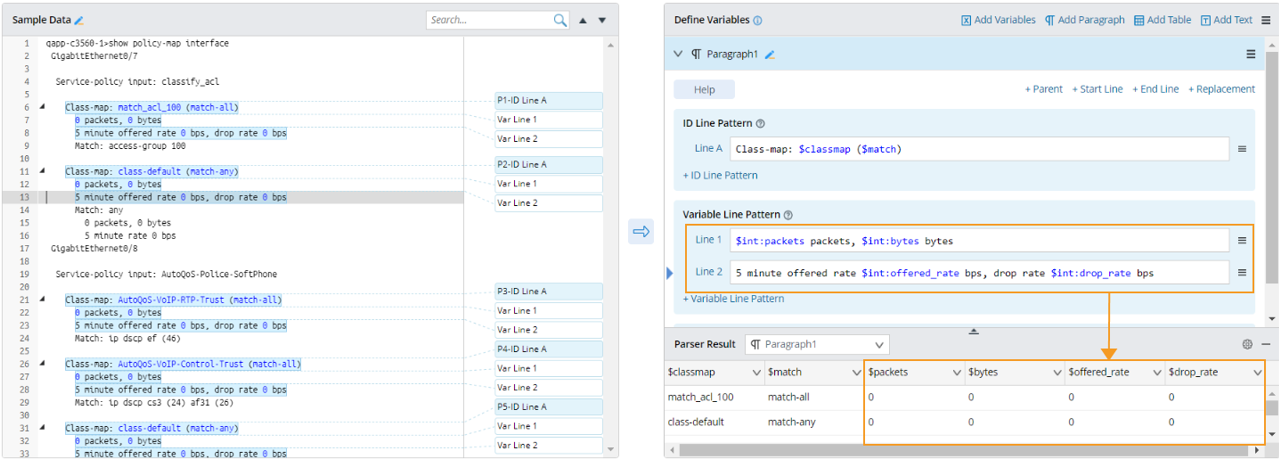
Task: Click Parser Result vertical scrollbar thumb
Action: 1272,408
